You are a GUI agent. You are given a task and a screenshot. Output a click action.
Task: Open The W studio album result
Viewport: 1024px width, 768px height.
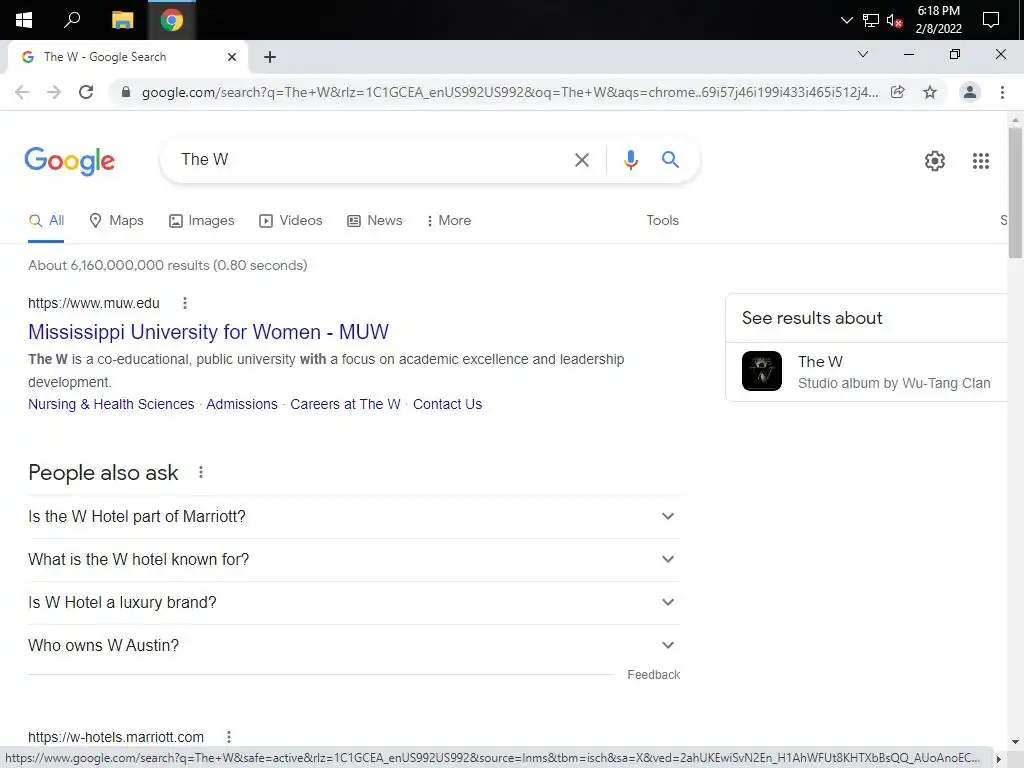pyautogui.click(x=867, y=372)
